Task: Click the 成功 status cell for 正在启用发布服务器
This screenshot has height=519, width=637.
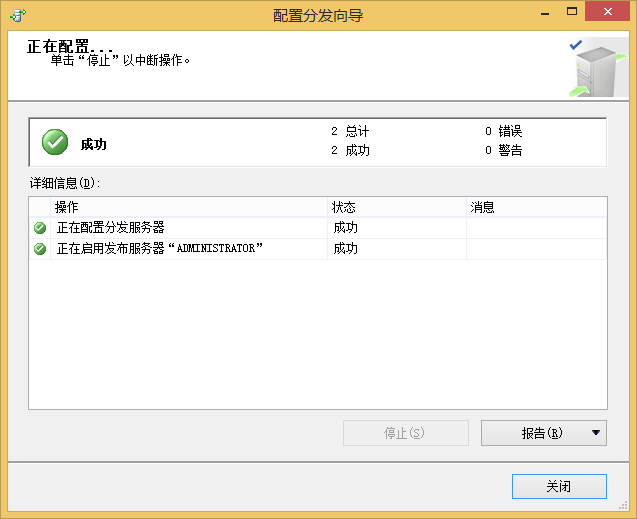Action: pos(396,249)
